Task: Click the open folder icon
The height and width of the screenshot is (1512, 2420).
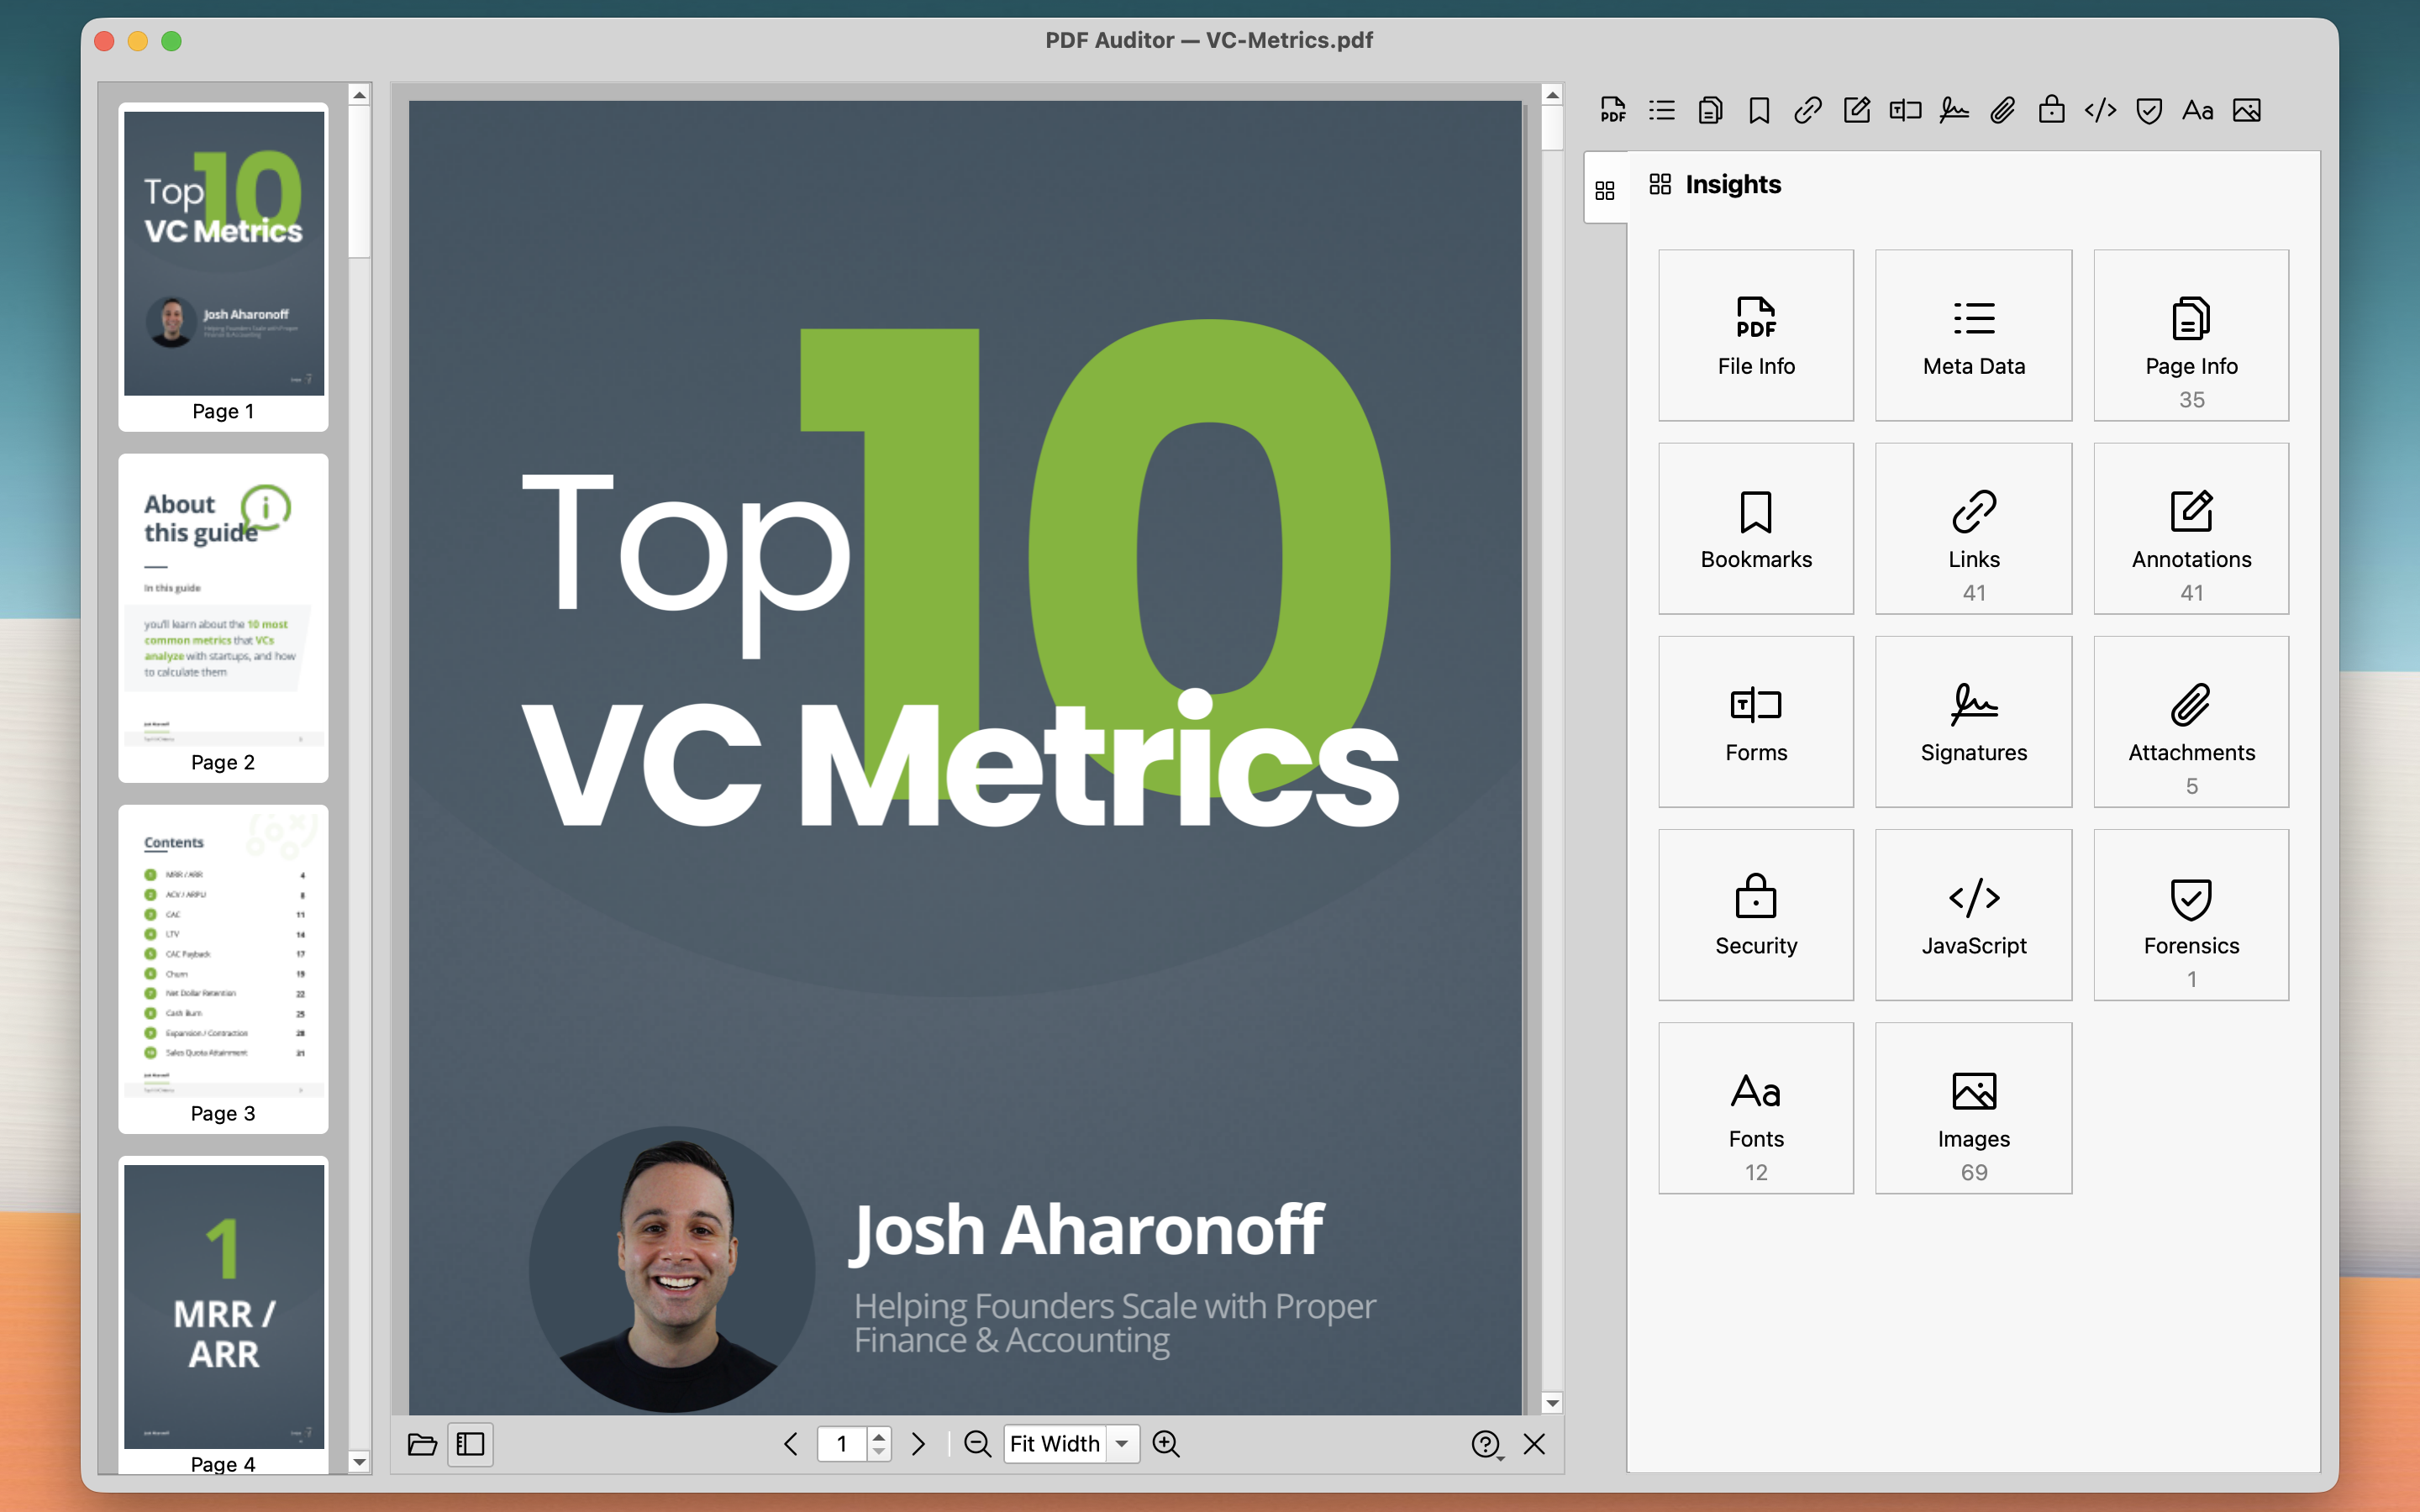Action: click(422, 1444)
